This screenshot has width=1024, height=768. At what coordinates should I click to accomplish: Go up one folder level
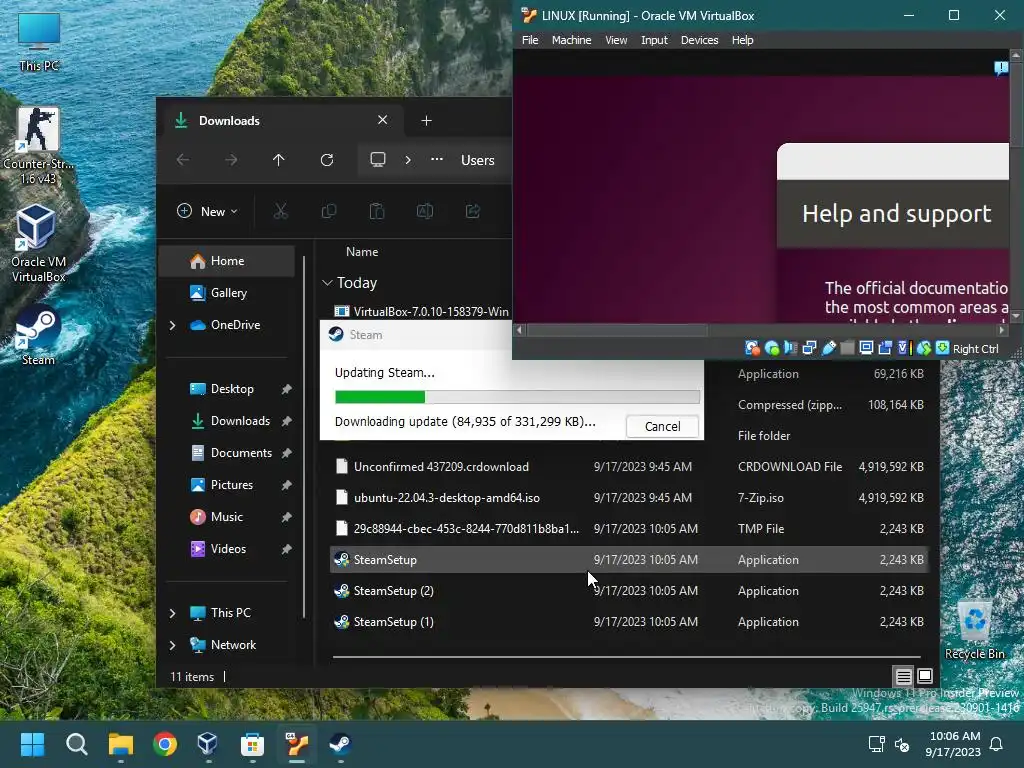279,160
